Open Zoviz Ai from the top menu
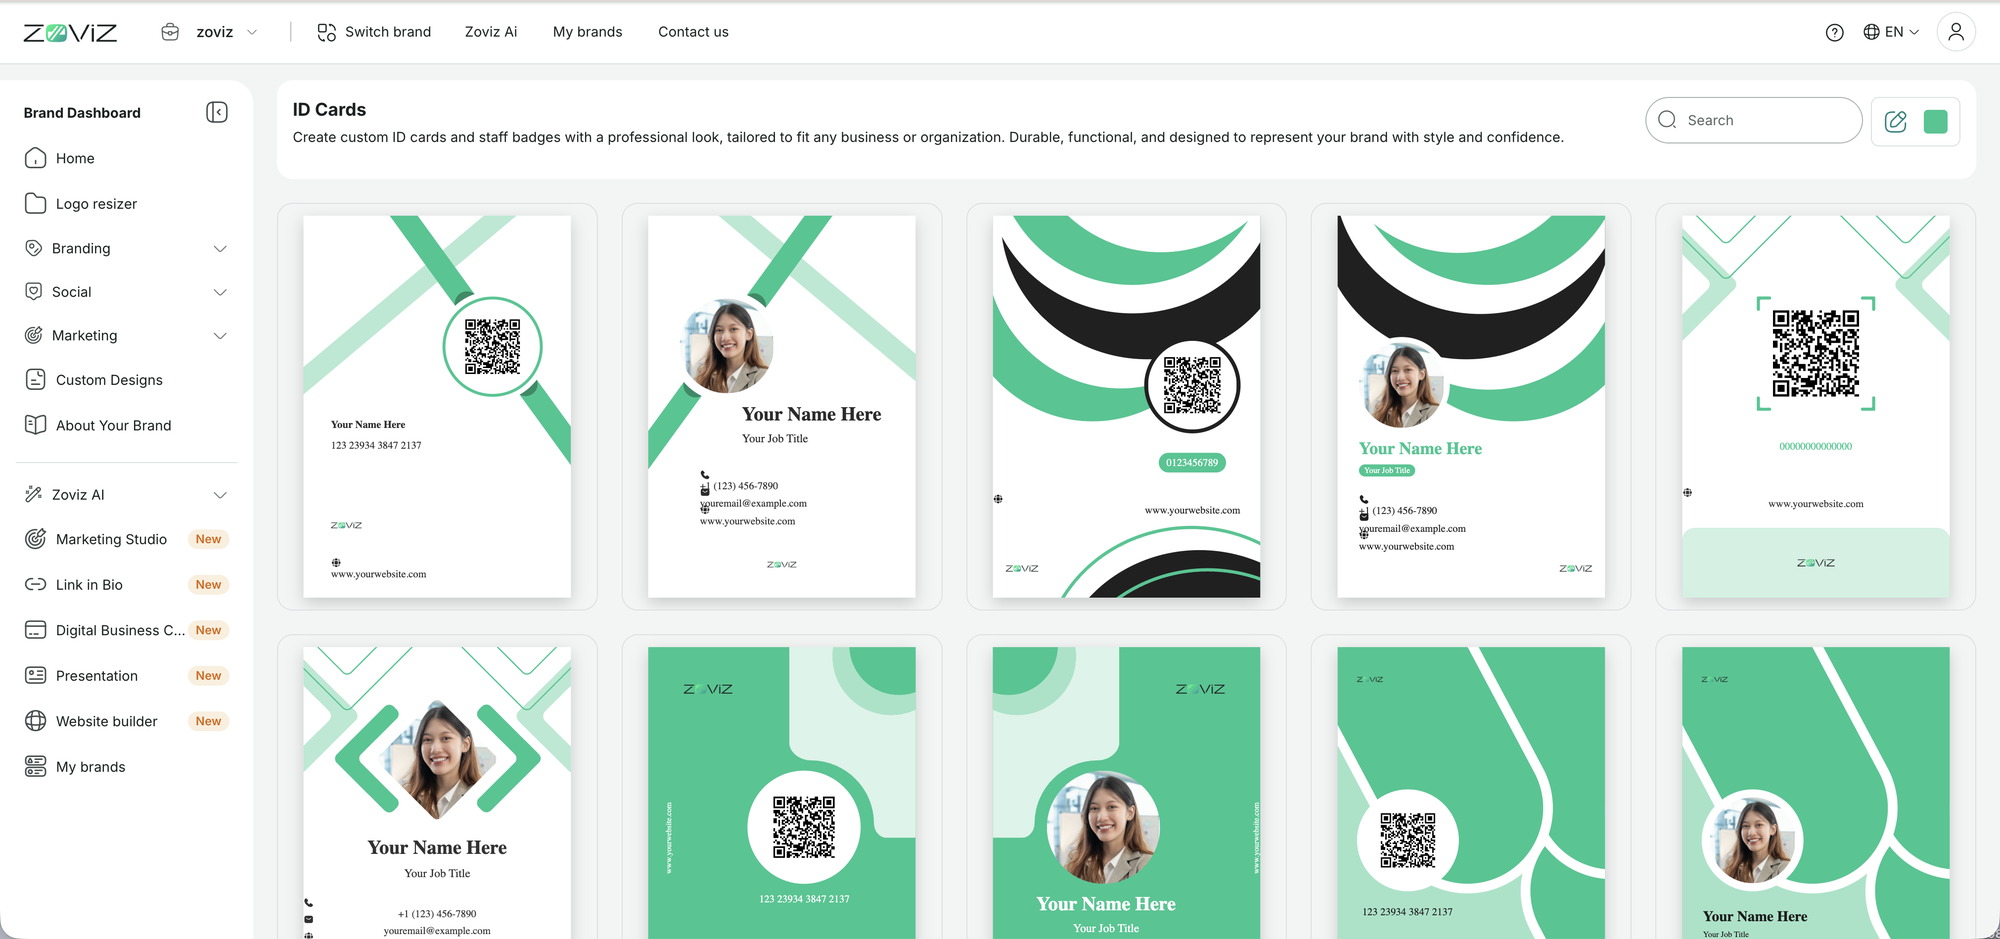Image resolution: width=2000 pixels, height=939 pixels. [x=491, y=32]
